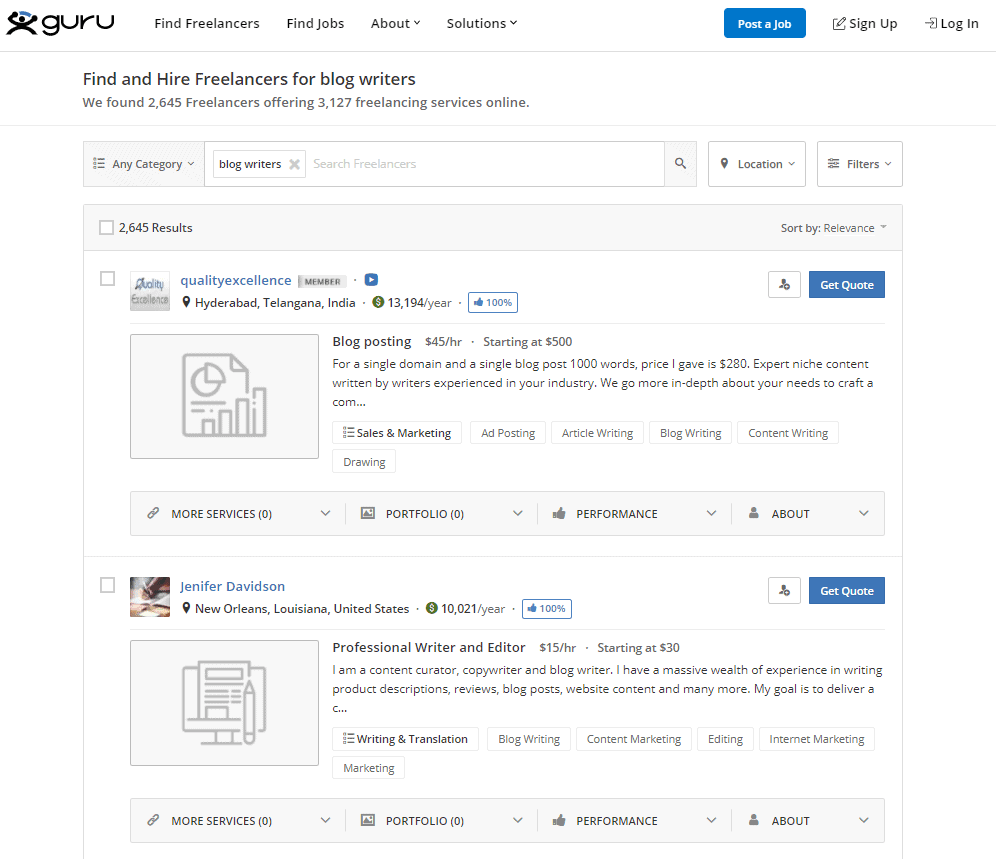Click the Editing skill tag
Image resolution: width=996 pixels, height=859 pixels.
click(725, 739)
